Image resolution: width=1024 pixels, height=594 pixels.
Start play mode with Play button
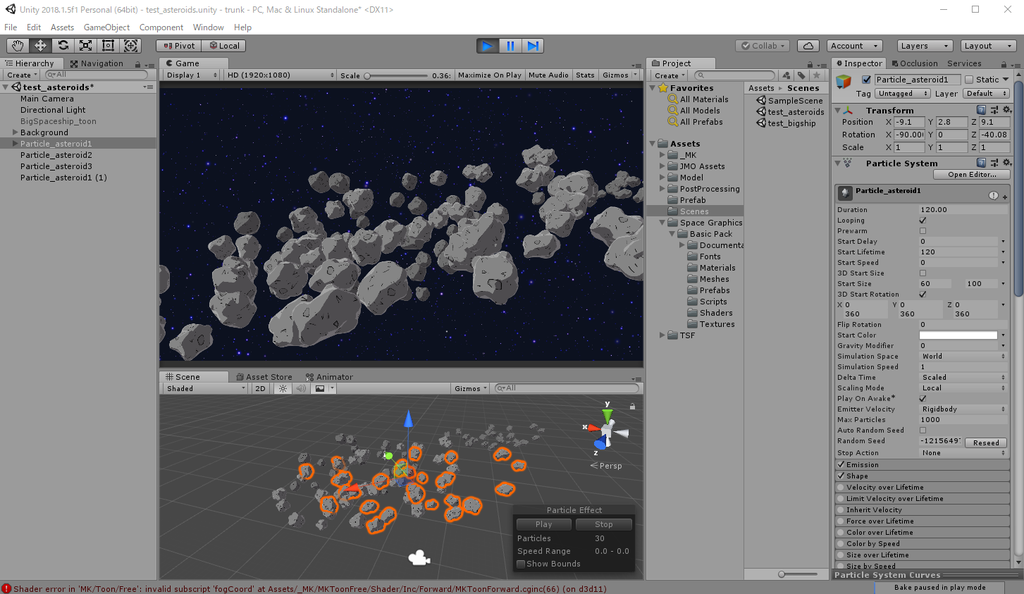[487, 46]
